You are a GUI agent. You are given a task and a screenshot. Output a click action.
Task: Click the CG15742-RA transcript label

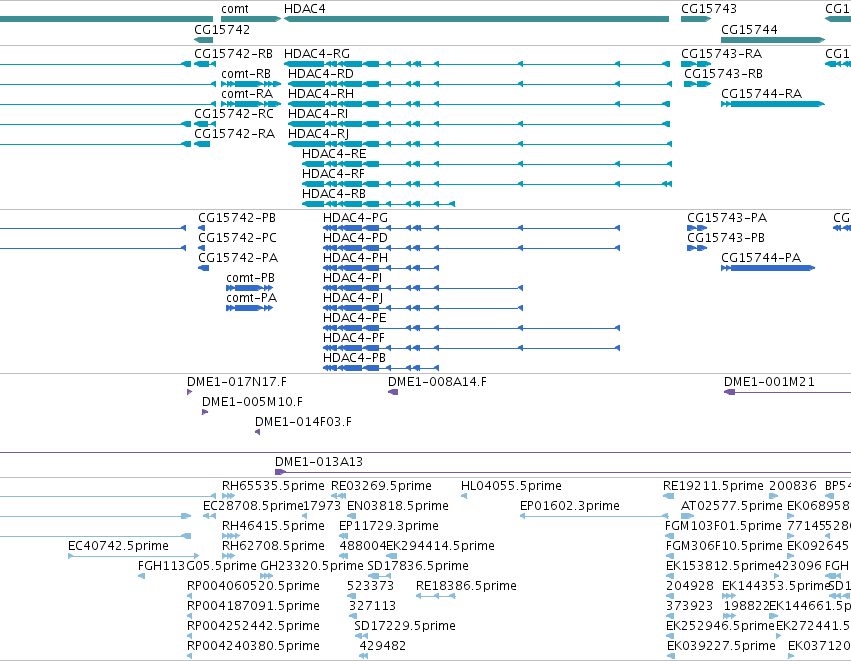click(234, 134)
